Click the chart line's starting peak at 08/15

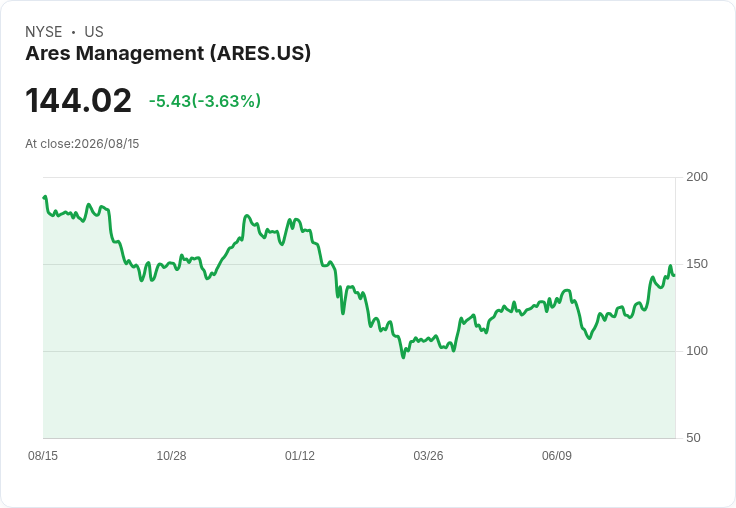click(x=45, y=197)
